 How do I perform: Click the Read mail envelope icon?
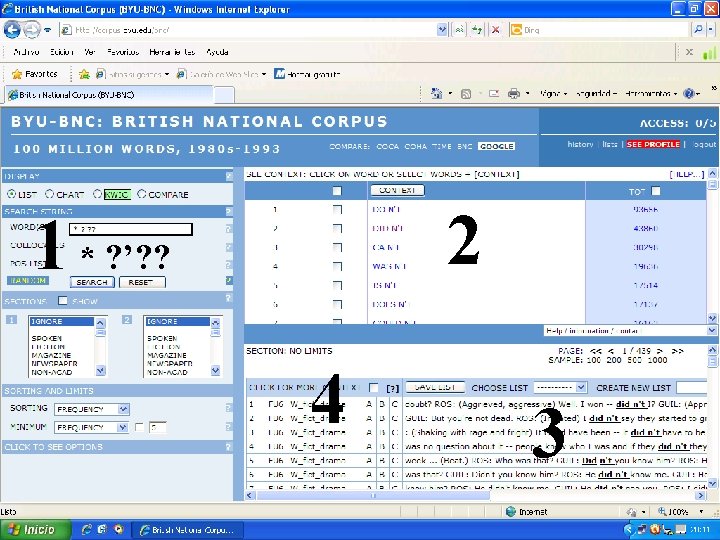click(x=494, y=94)
